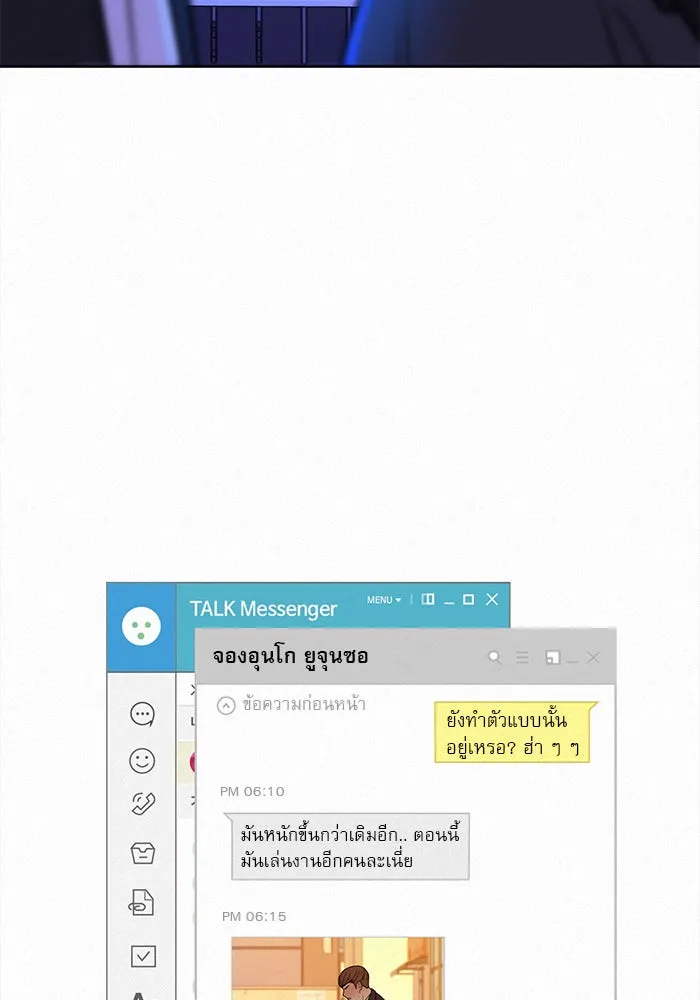The image size is (700, 1000).
Task: Open the shared photo thumbnail at PM 06:15
Action: [338, 968]
